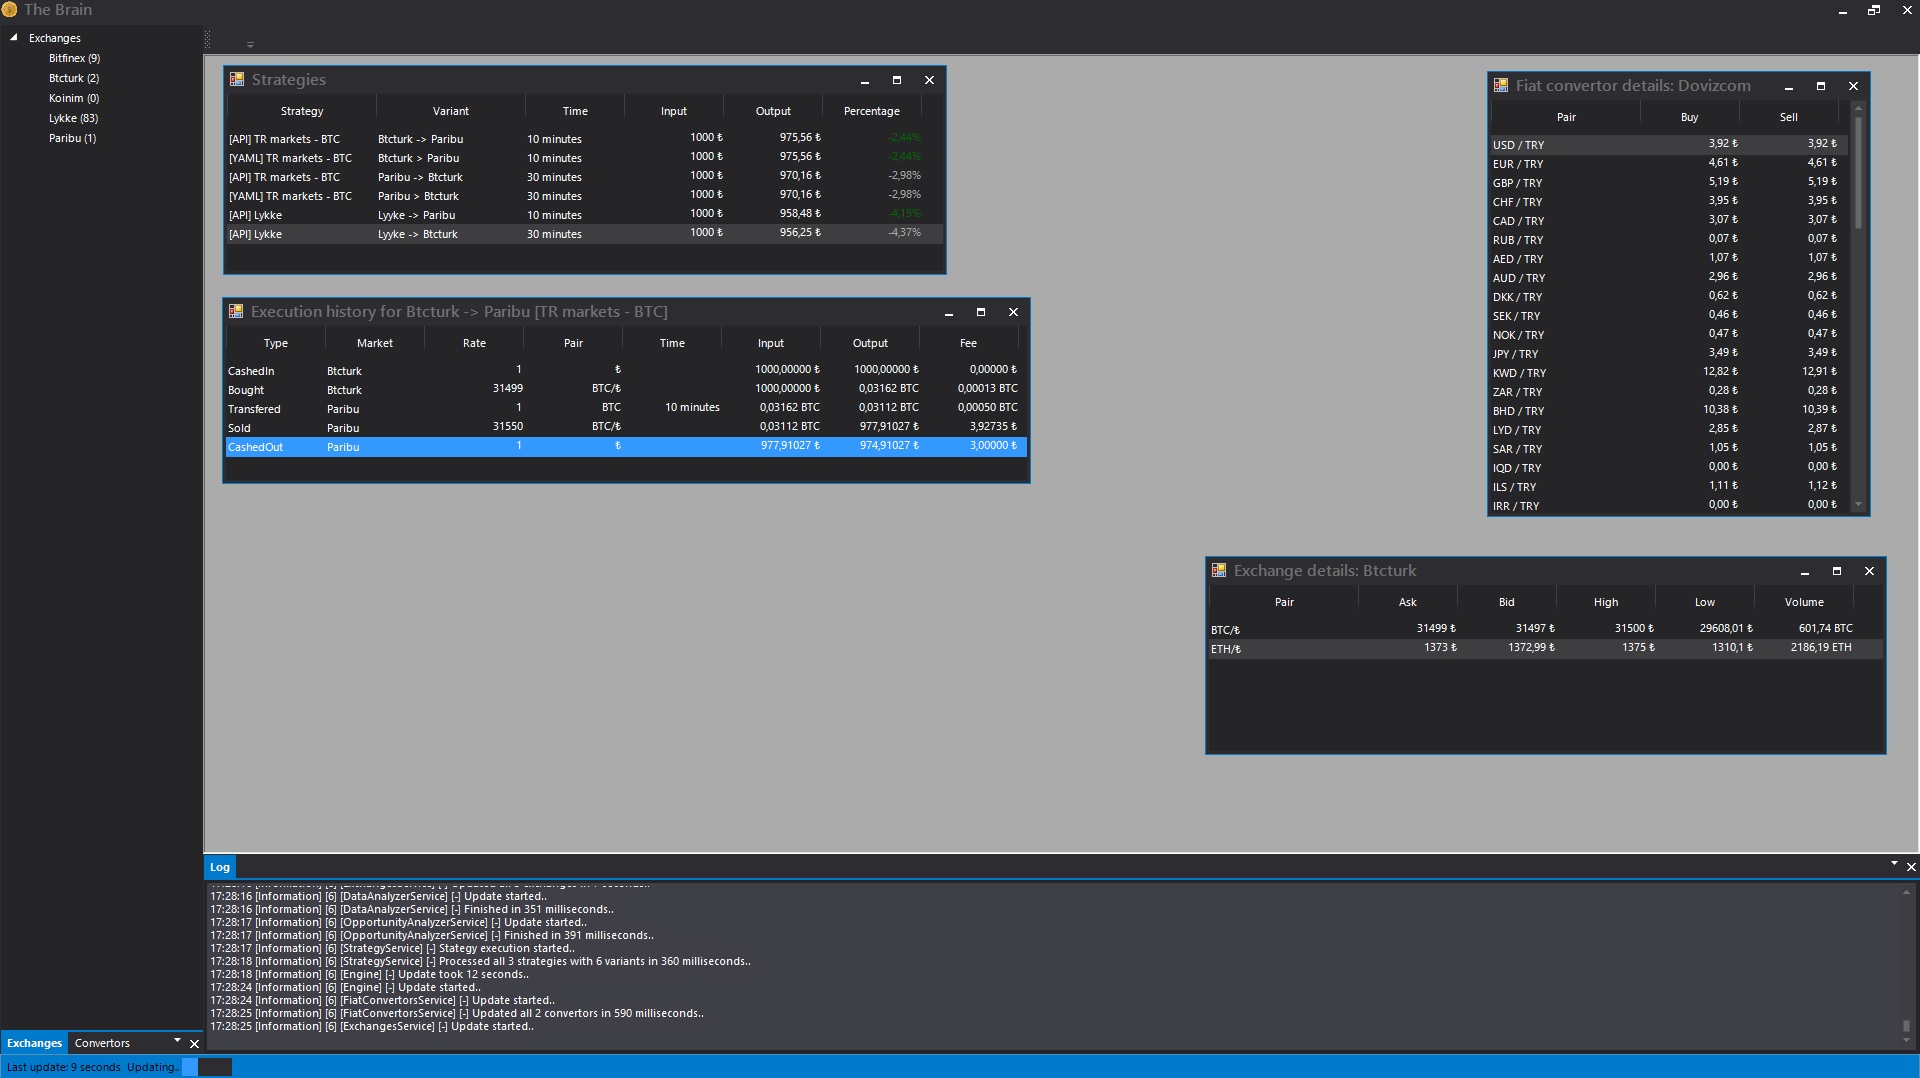Viewport: 1920px width, 1078px height.
Task: Select Lykke (83) in exchange tree
Action: pyautogui.click(x=73, y=118)
